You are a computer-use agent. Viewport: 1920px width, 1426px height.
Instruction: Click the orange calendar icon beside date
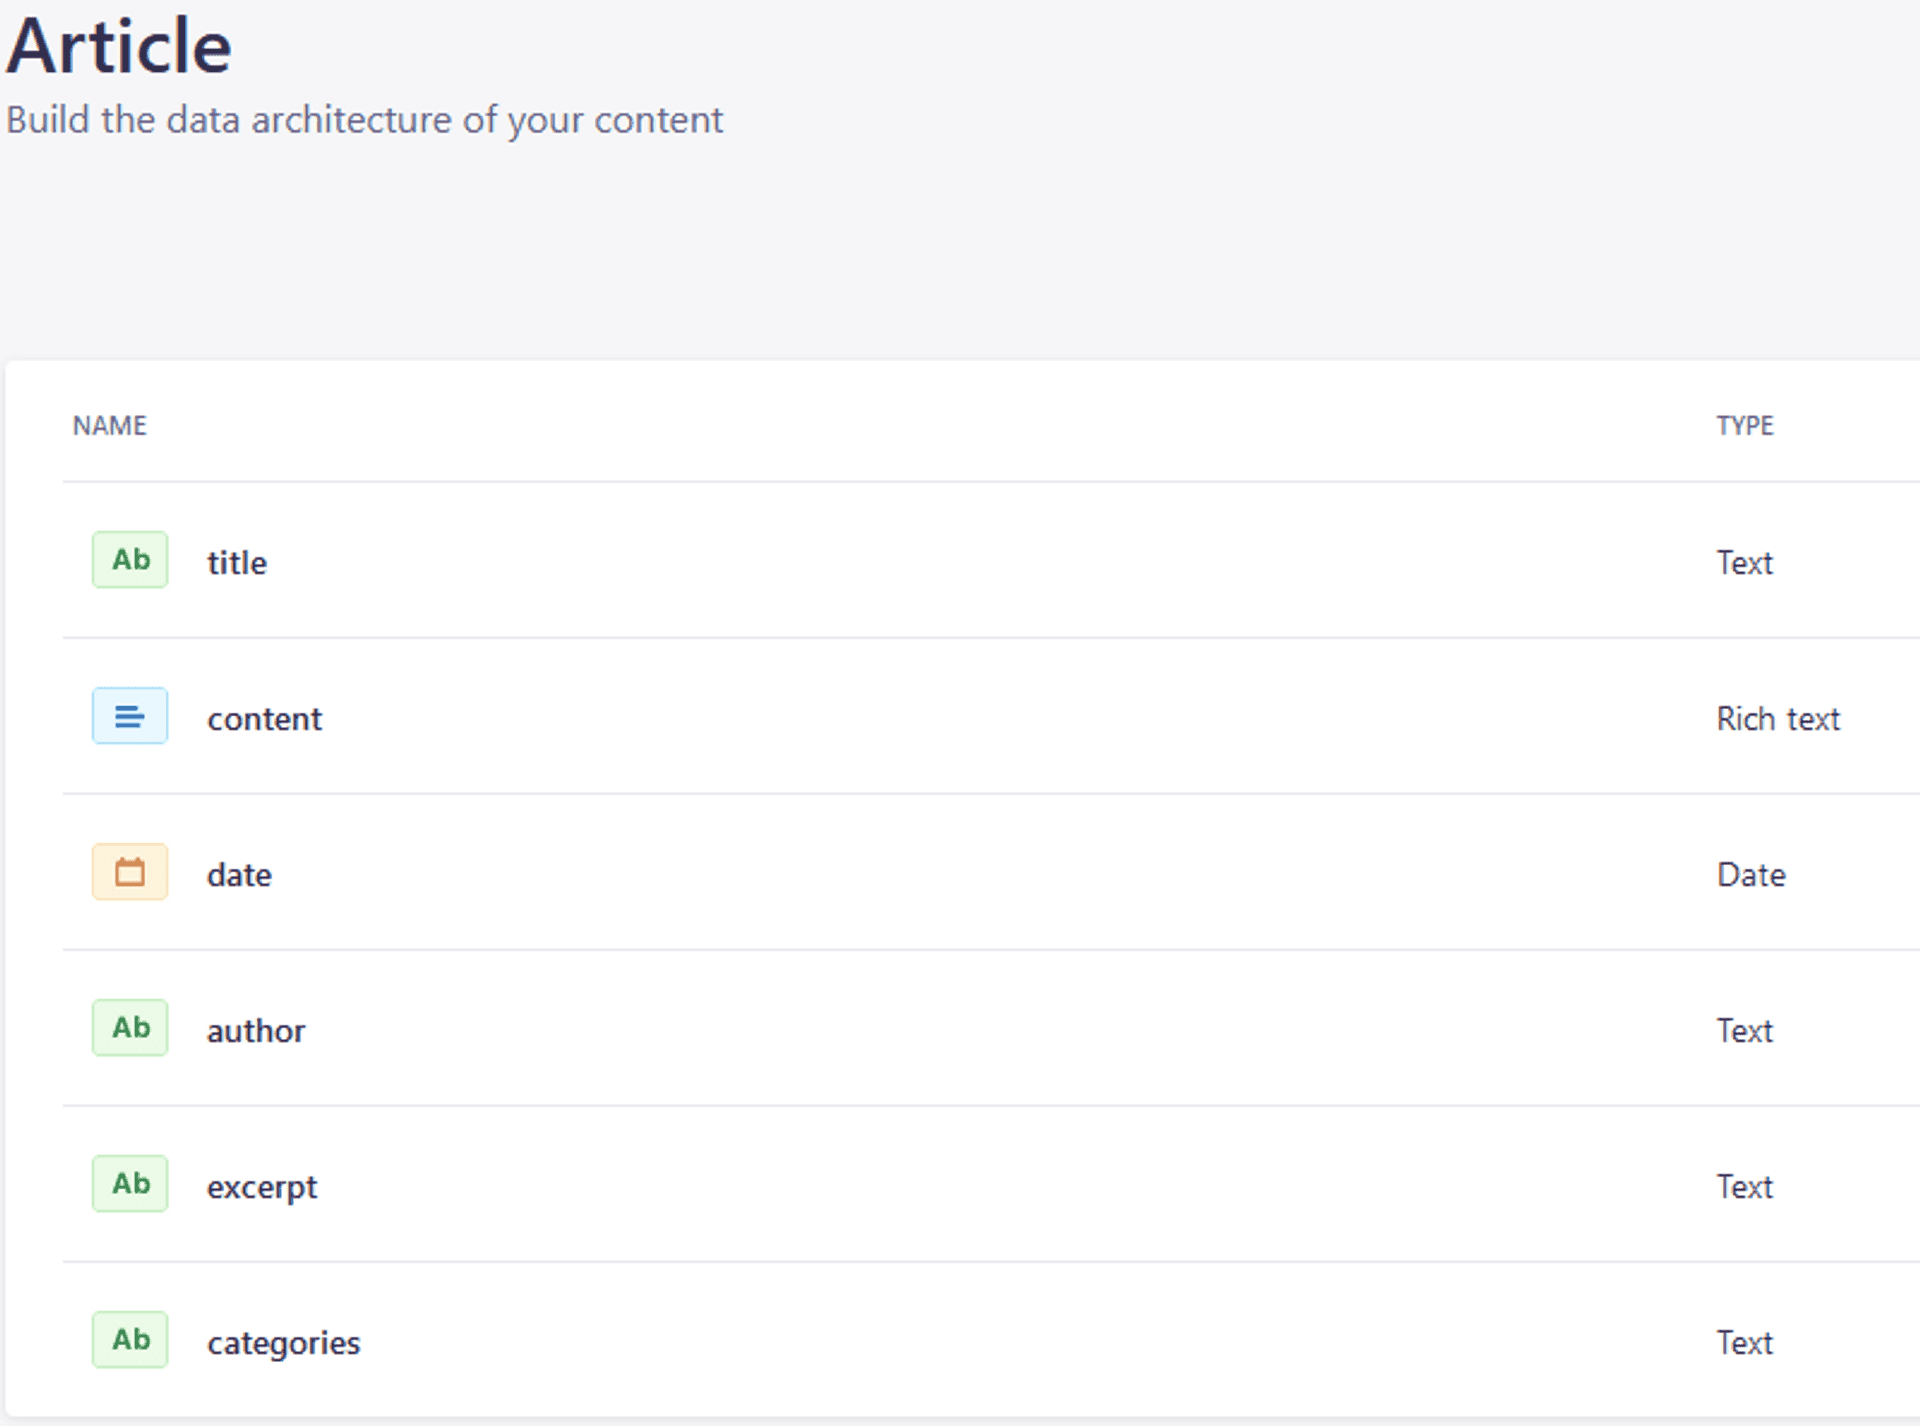click(130, 872)
